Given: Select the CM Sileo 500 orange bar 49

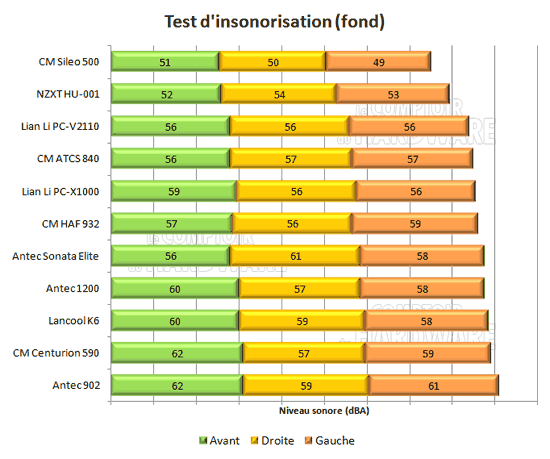Looking at the screenshot, I should pyautogui.click(x=378, y=62).
